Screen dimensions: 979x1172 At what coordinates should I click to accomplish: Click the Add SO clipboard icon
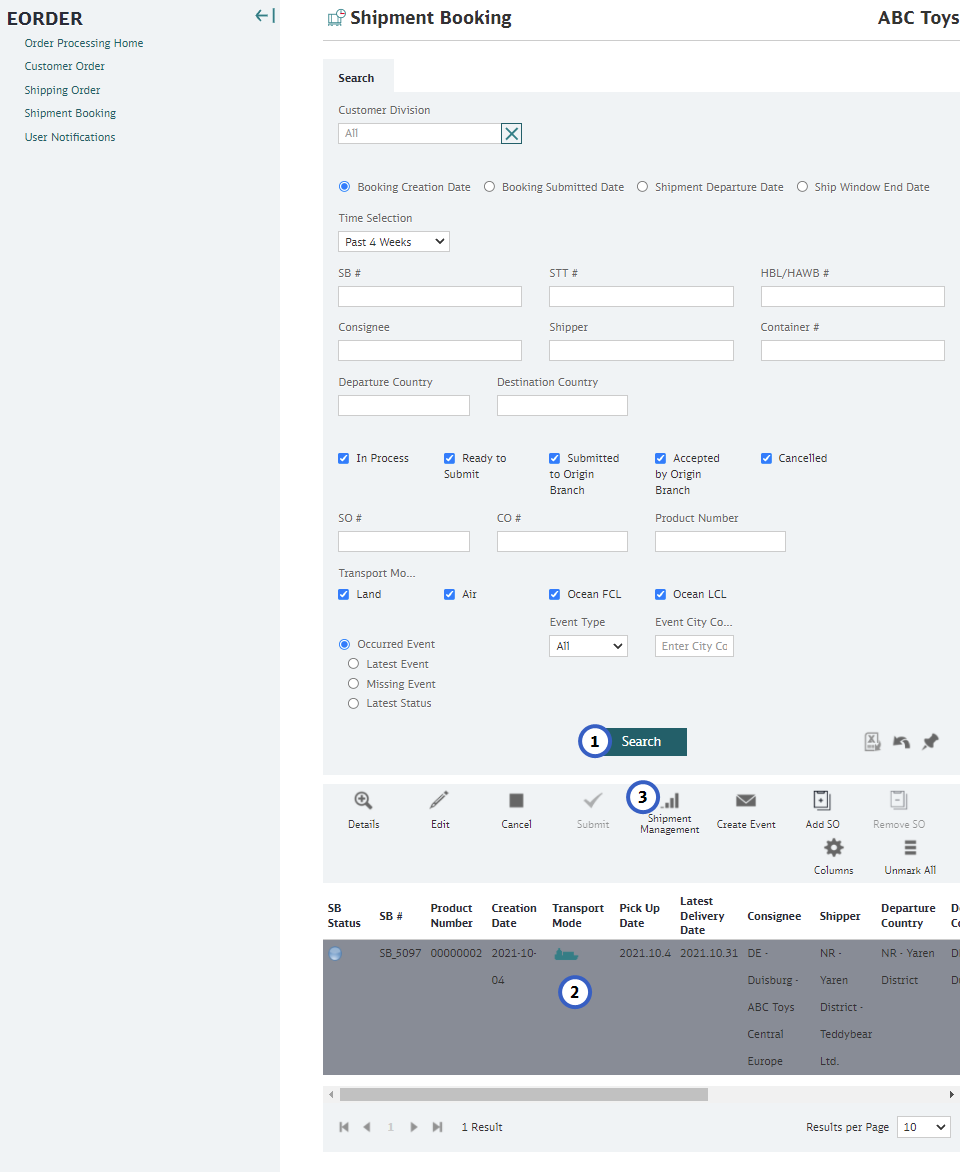click(822, 801)
